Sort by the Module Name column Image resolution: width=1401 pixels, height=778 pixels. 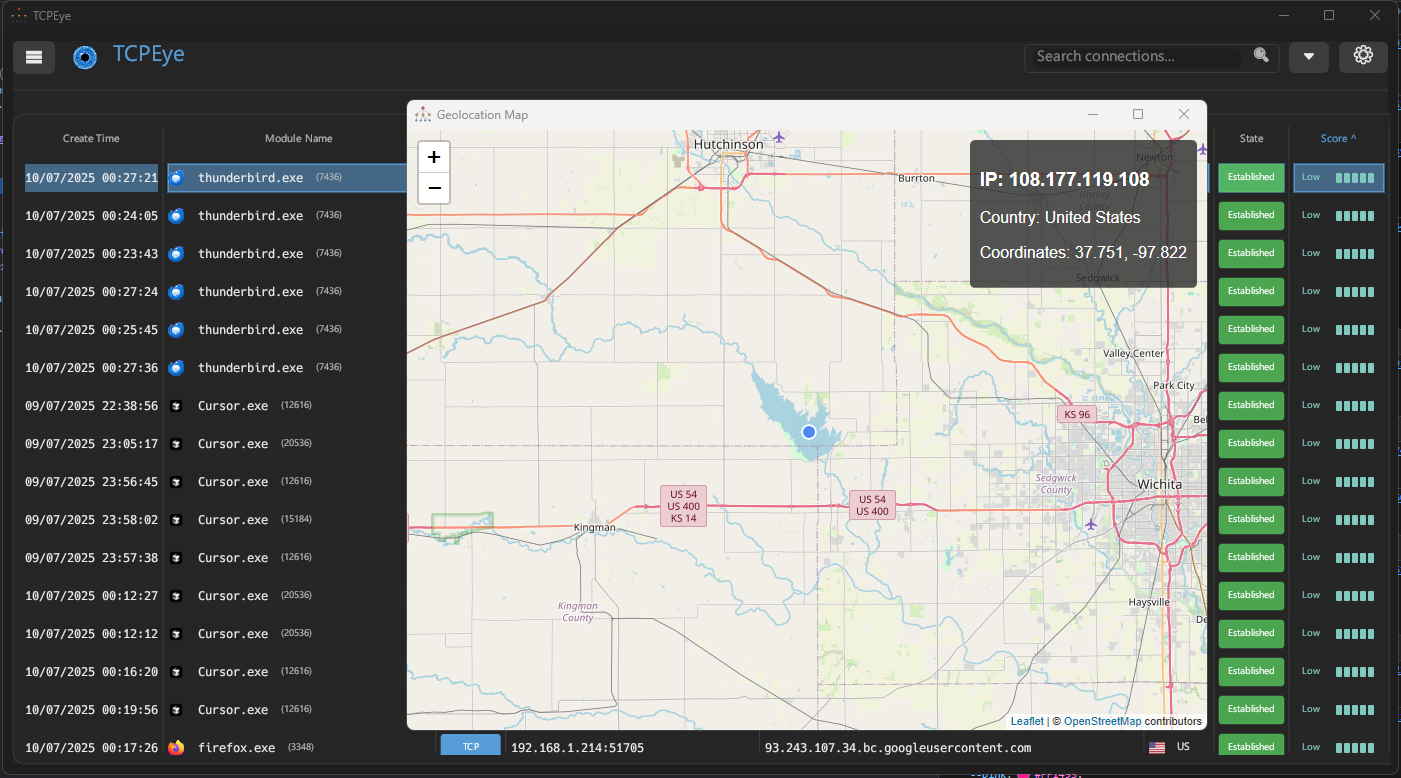(x=298, y=139)
